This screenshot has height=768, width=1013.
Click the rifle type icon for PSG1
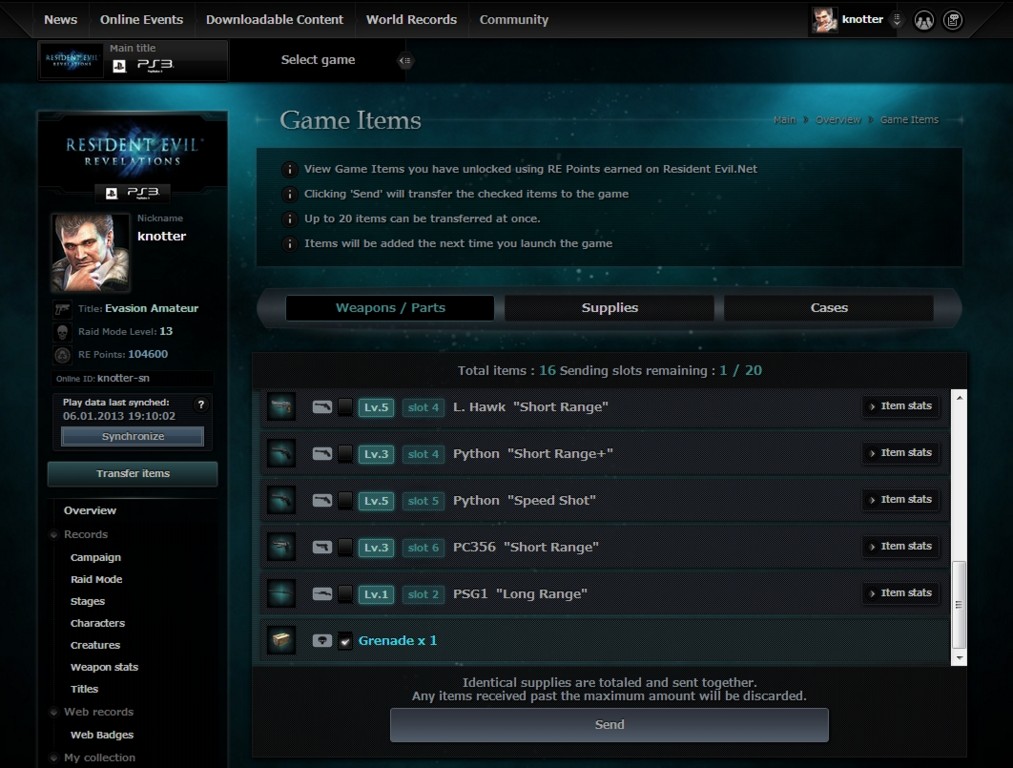(x=322, y=594)
